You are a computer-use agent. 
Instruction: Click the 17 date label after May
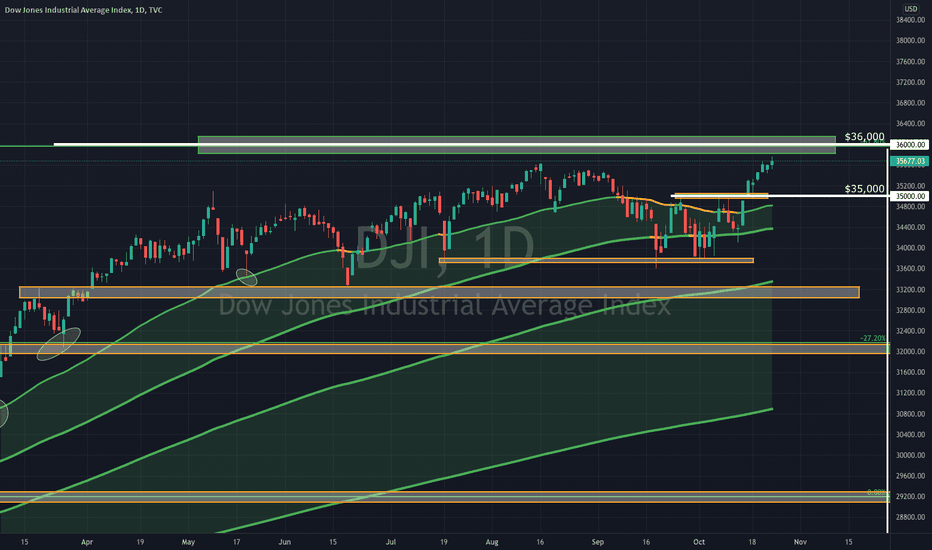237,542
